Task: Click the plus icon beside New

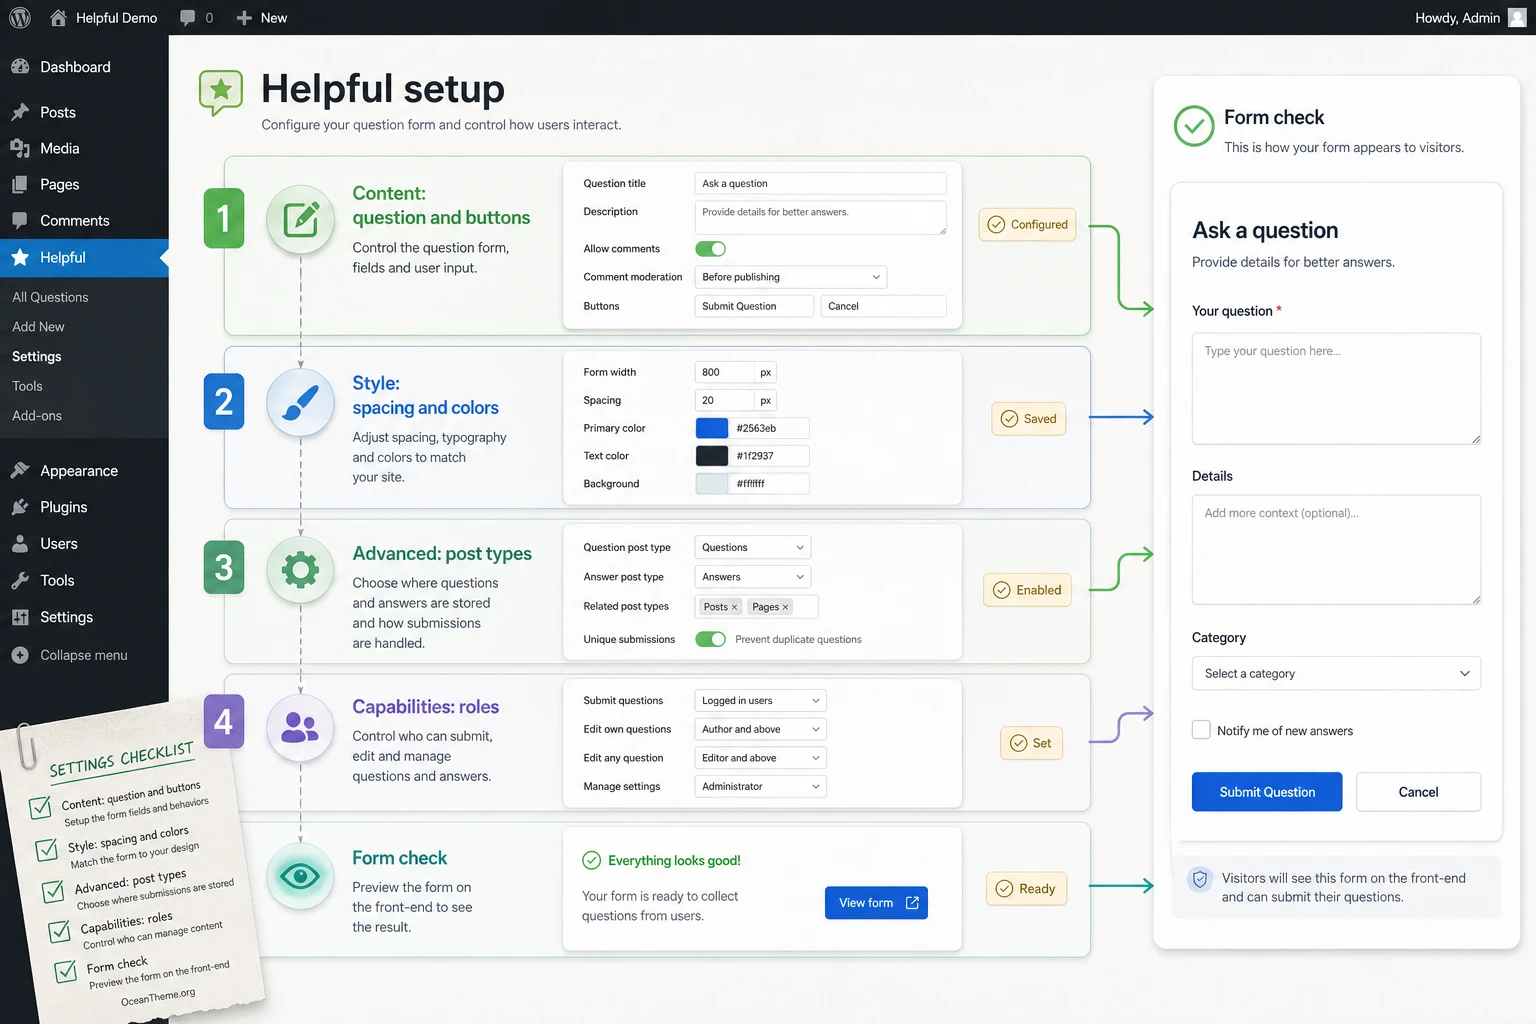Action: pyautogui.click(x=244, y=18)
